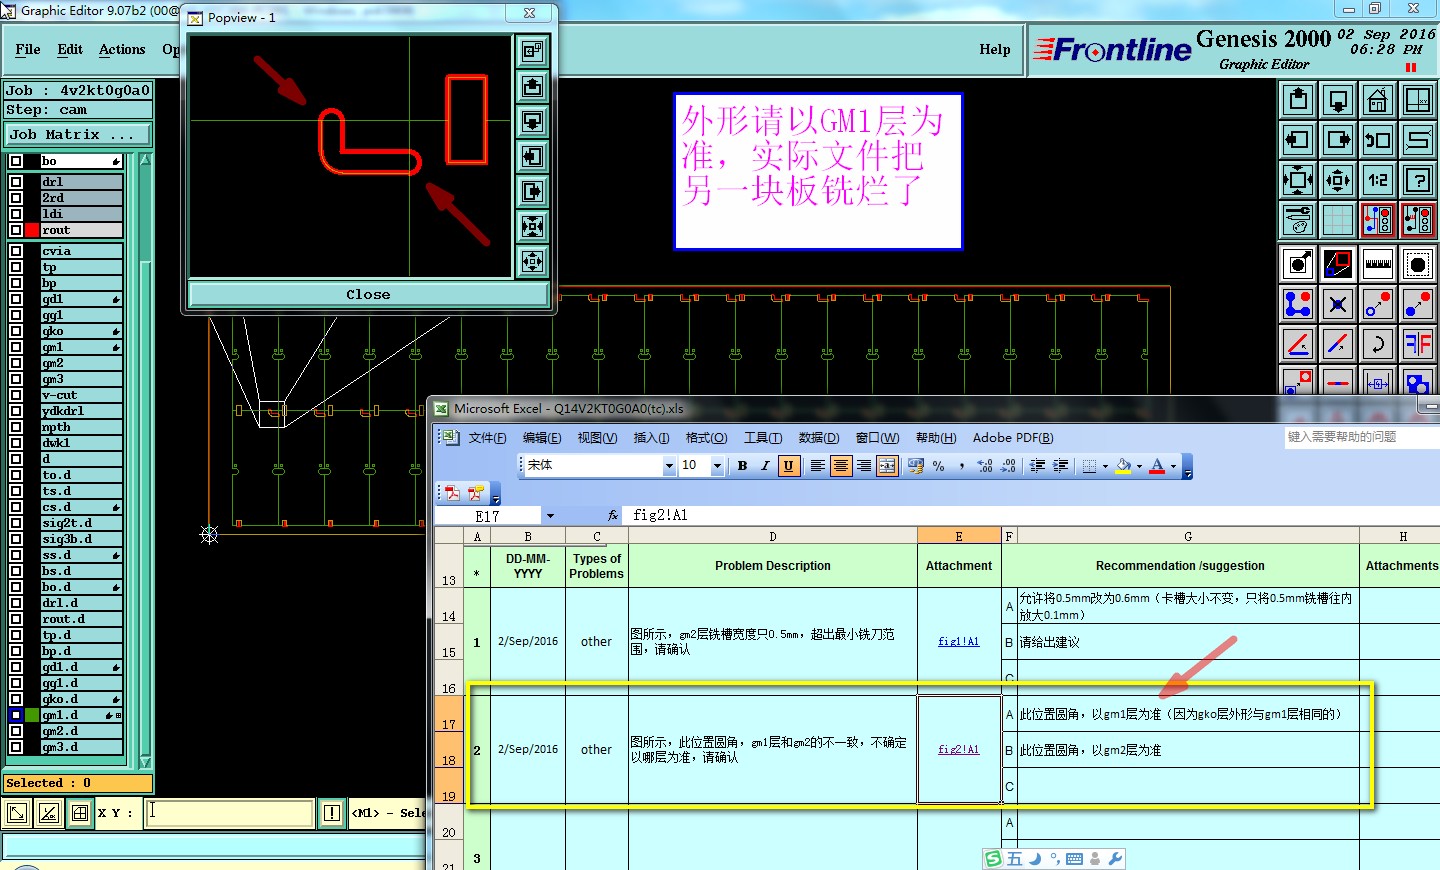Viewport: 1440px width, 870px height.
Task: Click the Close button in Popview
Action: point(368,295)
